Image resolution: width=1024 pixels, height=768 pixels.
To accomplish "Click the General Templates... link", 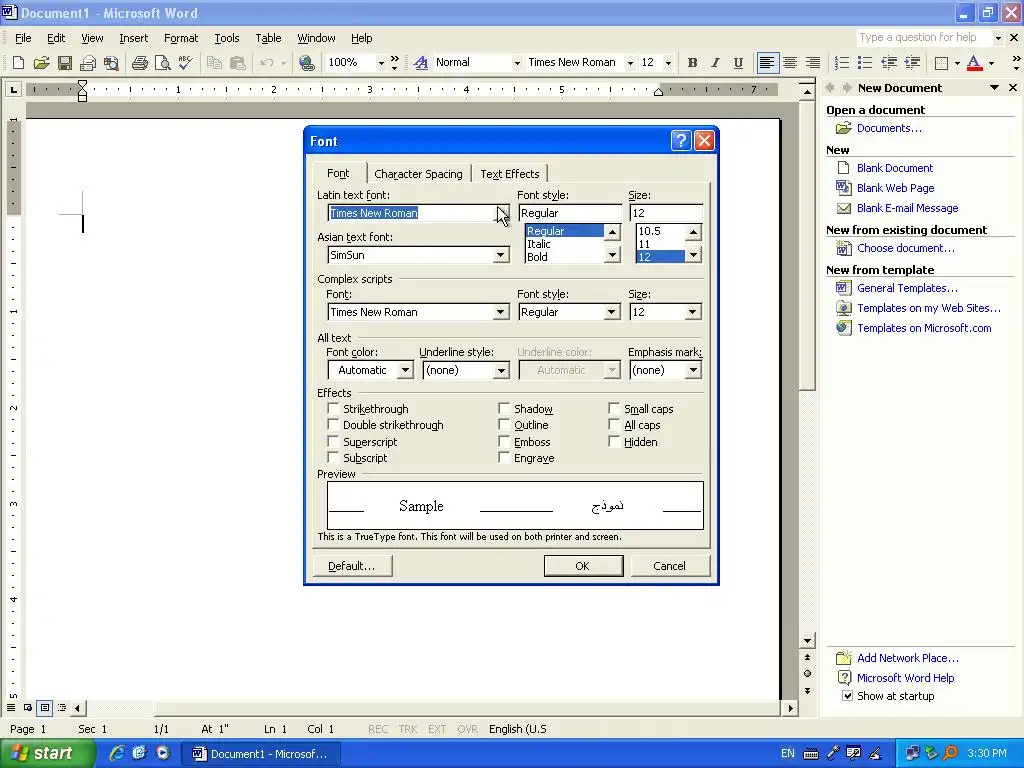I will click(x=907, y=288).
